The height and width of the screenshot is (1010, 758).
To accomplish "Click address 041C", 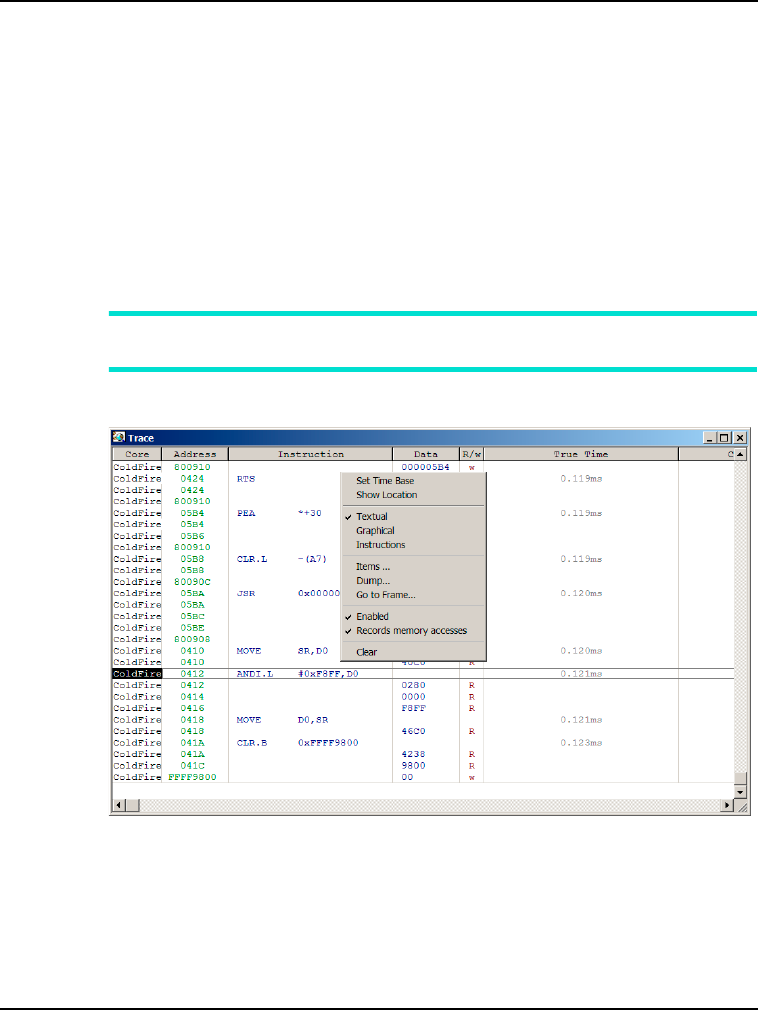I will 192,766.
